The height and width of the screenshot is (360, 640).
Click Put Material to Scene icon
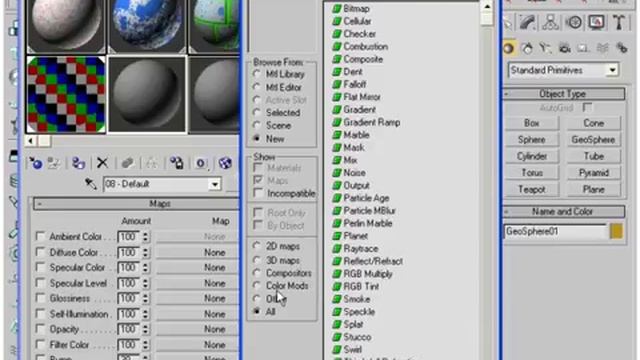(53, 163)
